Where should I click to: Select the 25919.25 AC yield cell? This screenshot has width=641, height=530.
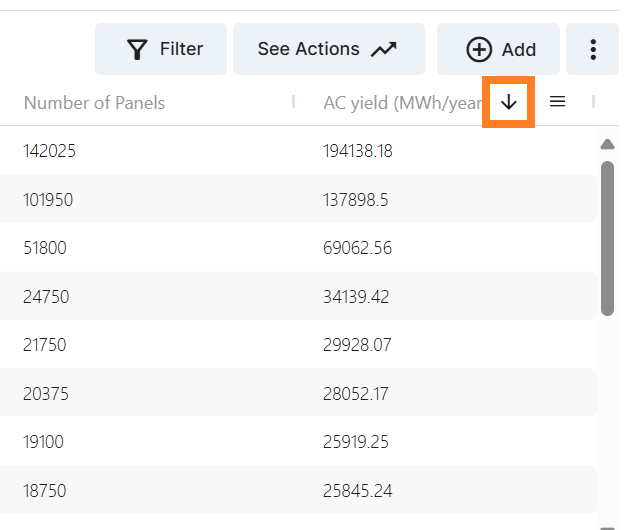point(356,442)
